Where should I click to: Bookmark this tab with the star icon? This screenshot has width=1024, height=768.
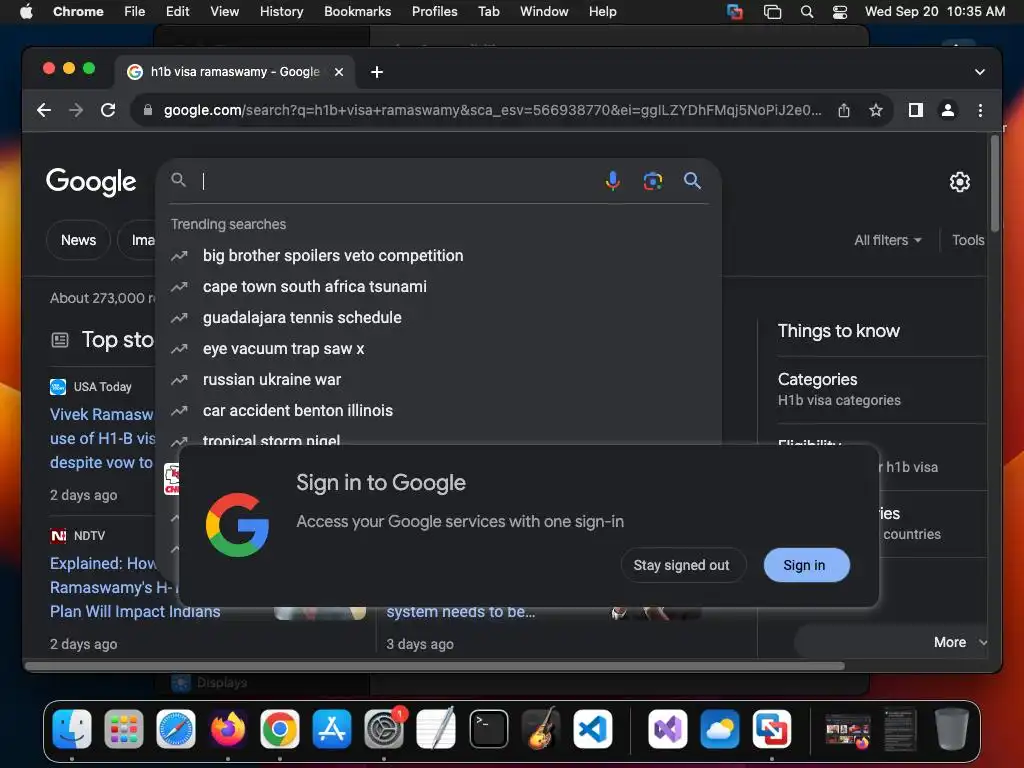point(876,110)
